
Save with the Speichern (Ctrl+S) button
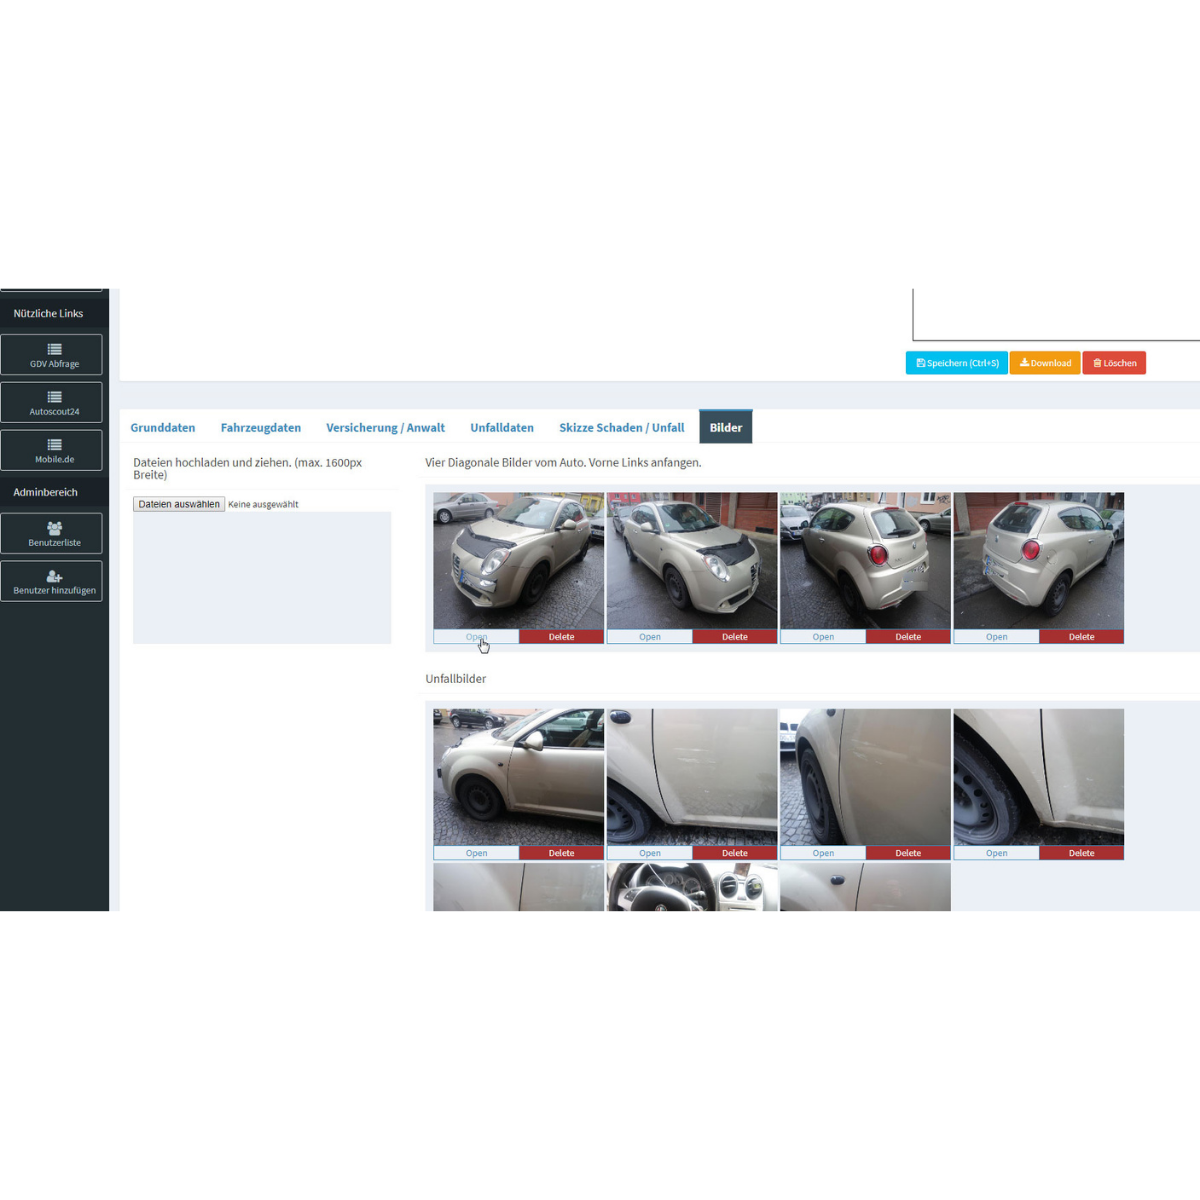(x=956, y=363)
